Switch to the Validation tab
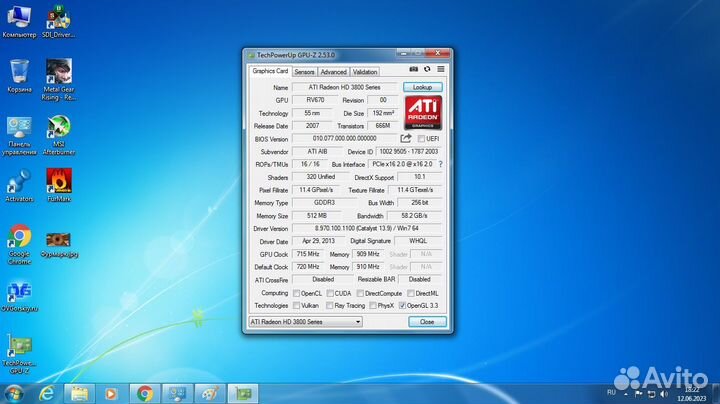Screen dimensions: 720x404 [365, 72]
